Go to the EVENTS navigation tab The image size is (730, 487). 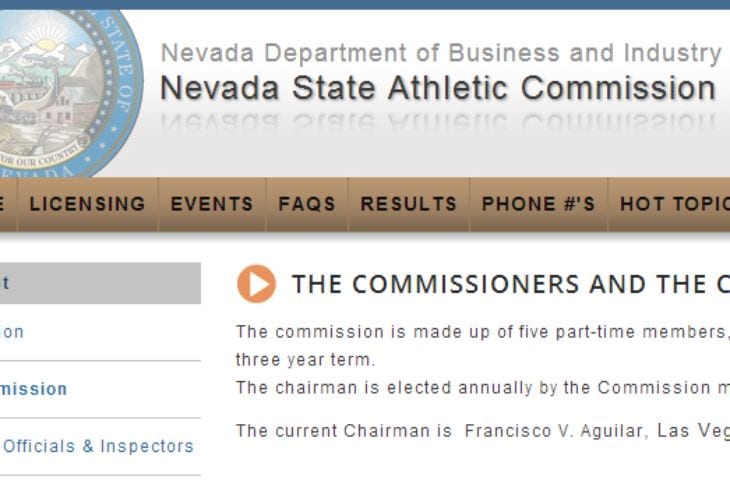pyautogui.click(x=211, y=204)
